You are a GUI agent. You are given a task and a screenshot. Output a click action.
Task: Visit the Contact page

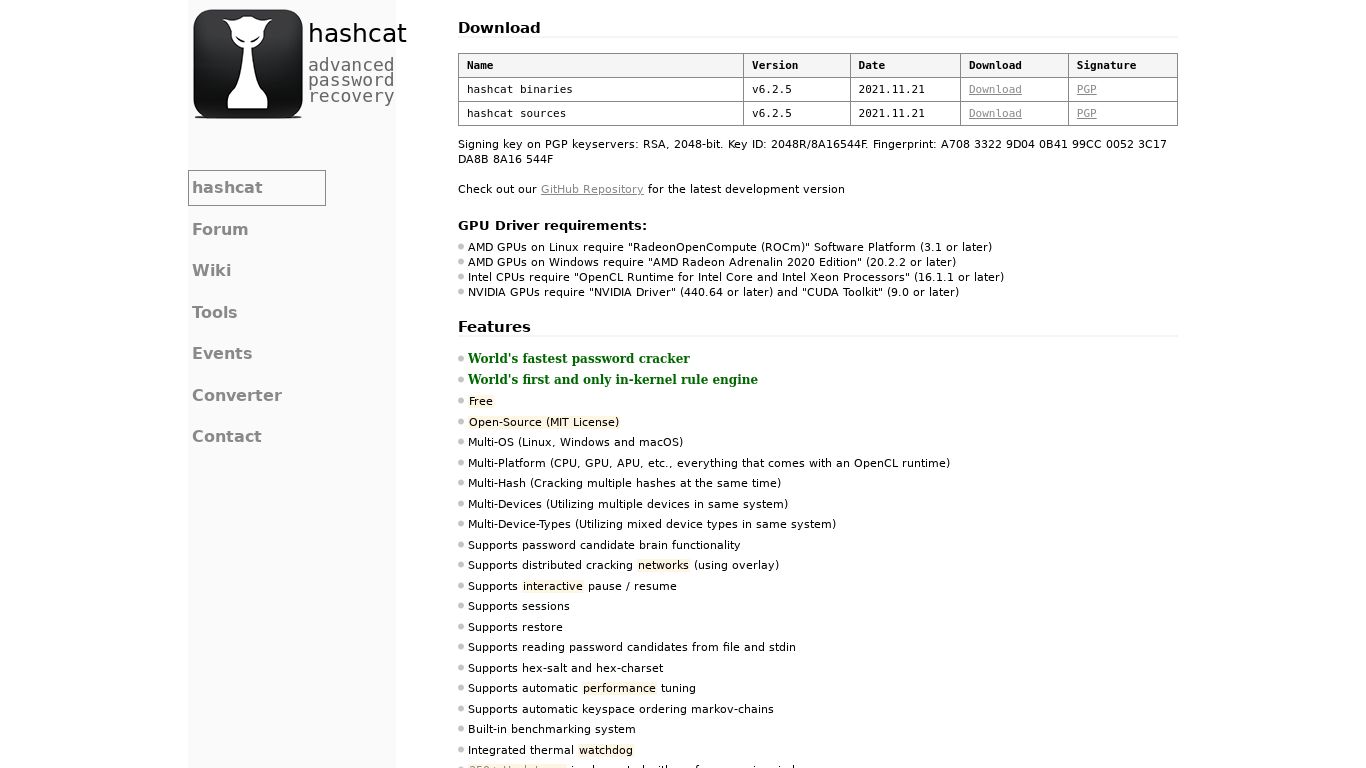227,436
